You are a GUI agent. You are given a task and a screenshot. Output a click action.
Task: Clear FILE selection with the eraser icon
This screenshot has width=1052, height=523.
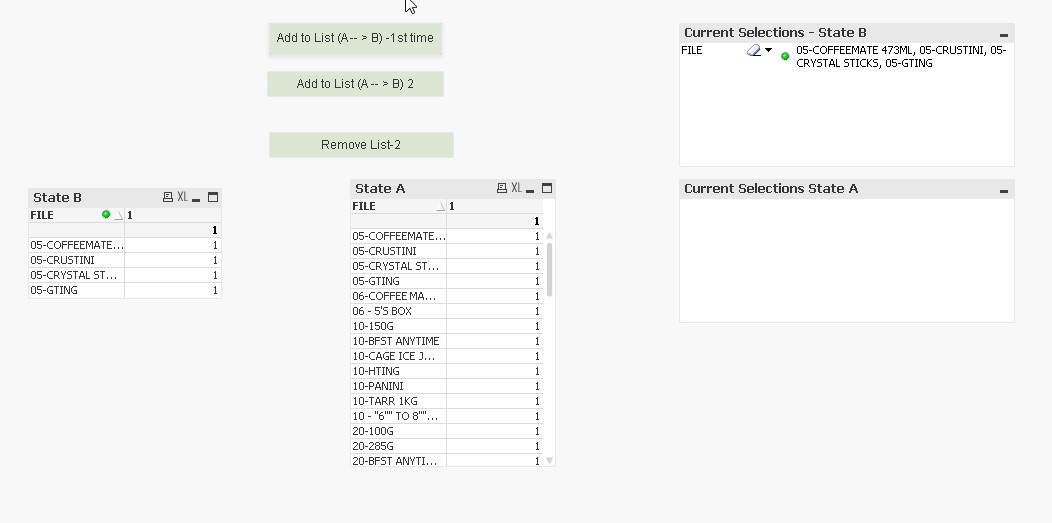click(754, 50)
